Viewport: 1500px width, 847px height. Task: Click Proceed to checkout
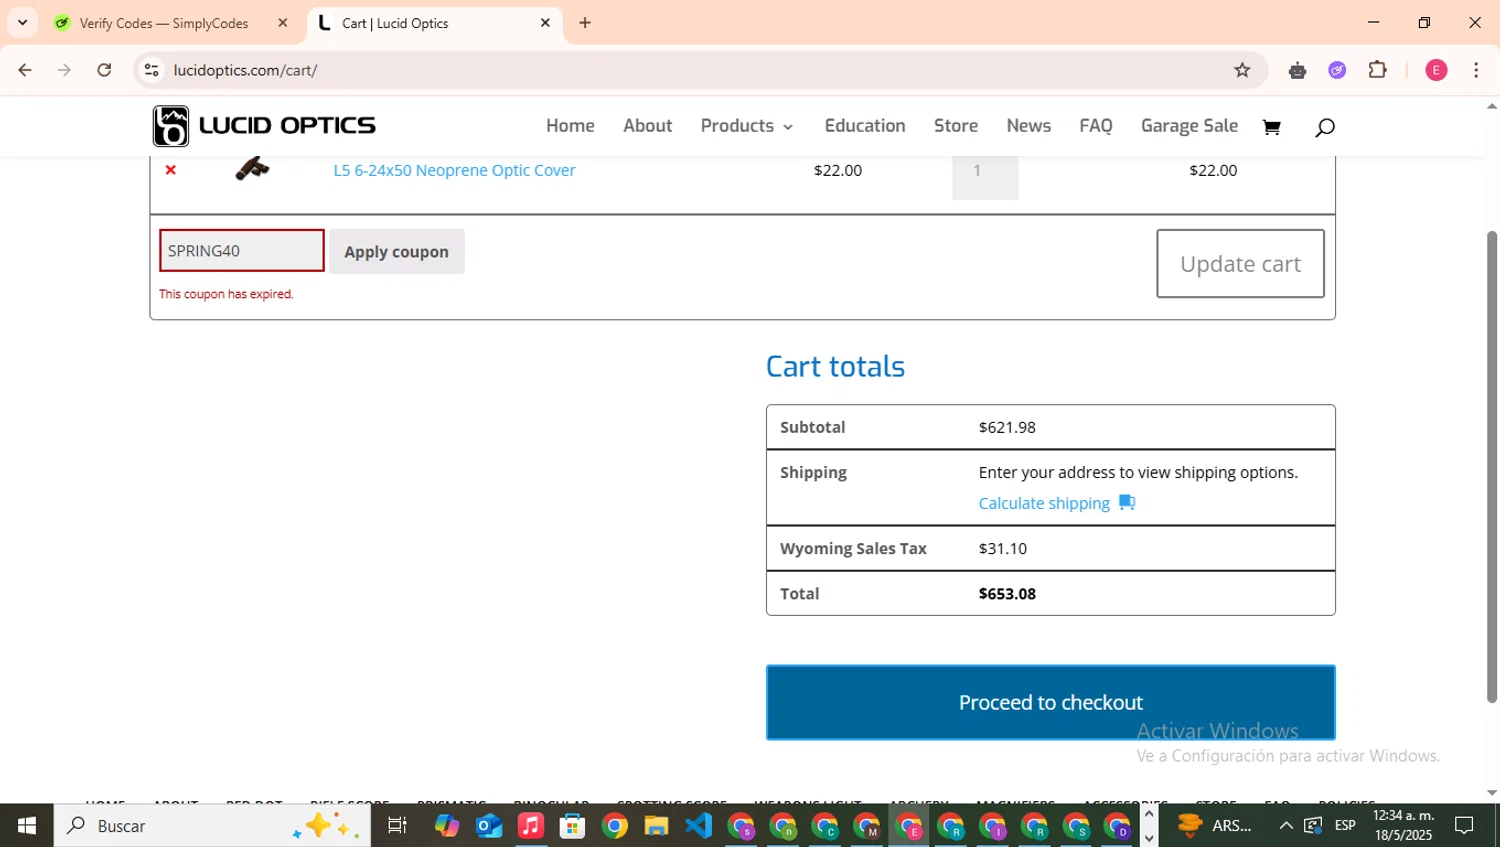point(1050,702)
